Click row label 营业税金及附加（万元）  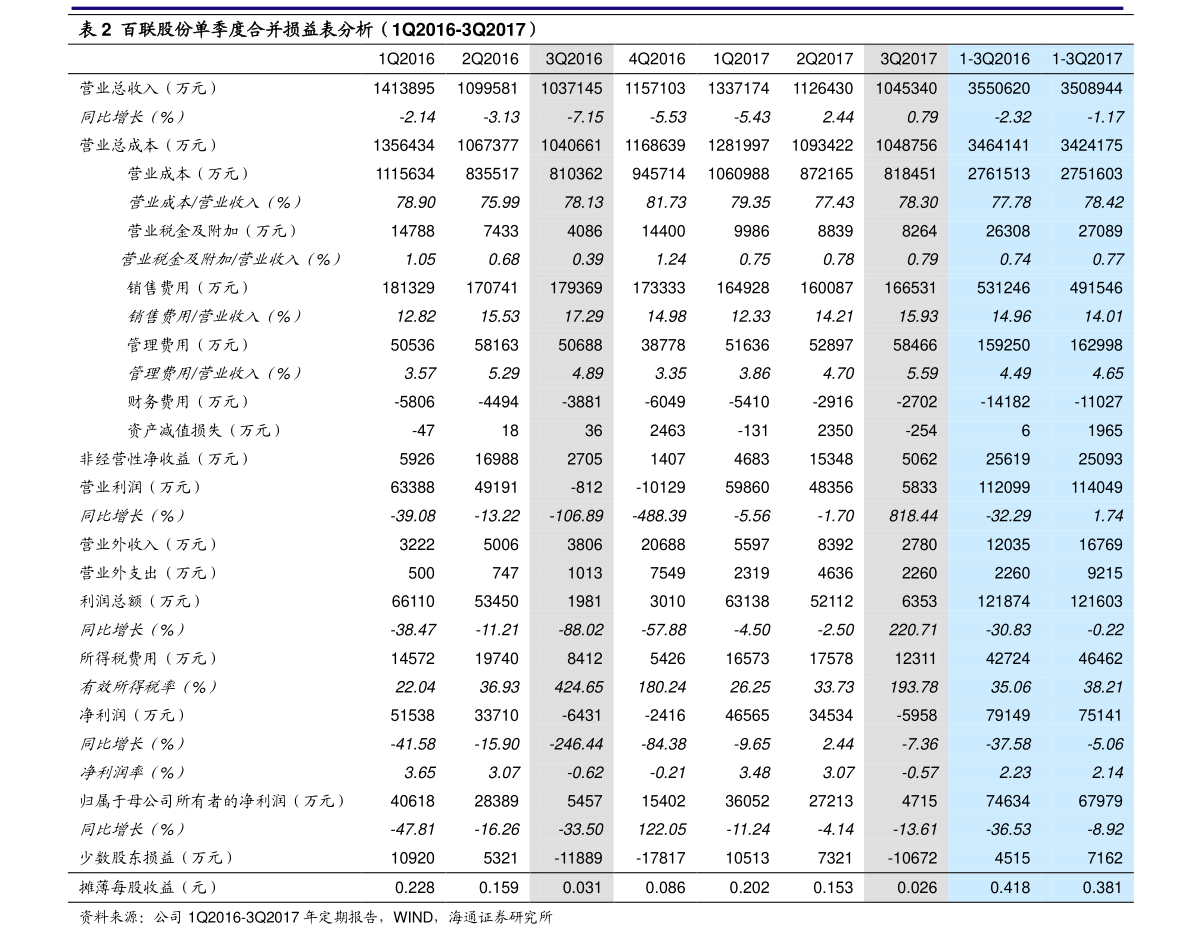tap(212, 231)
